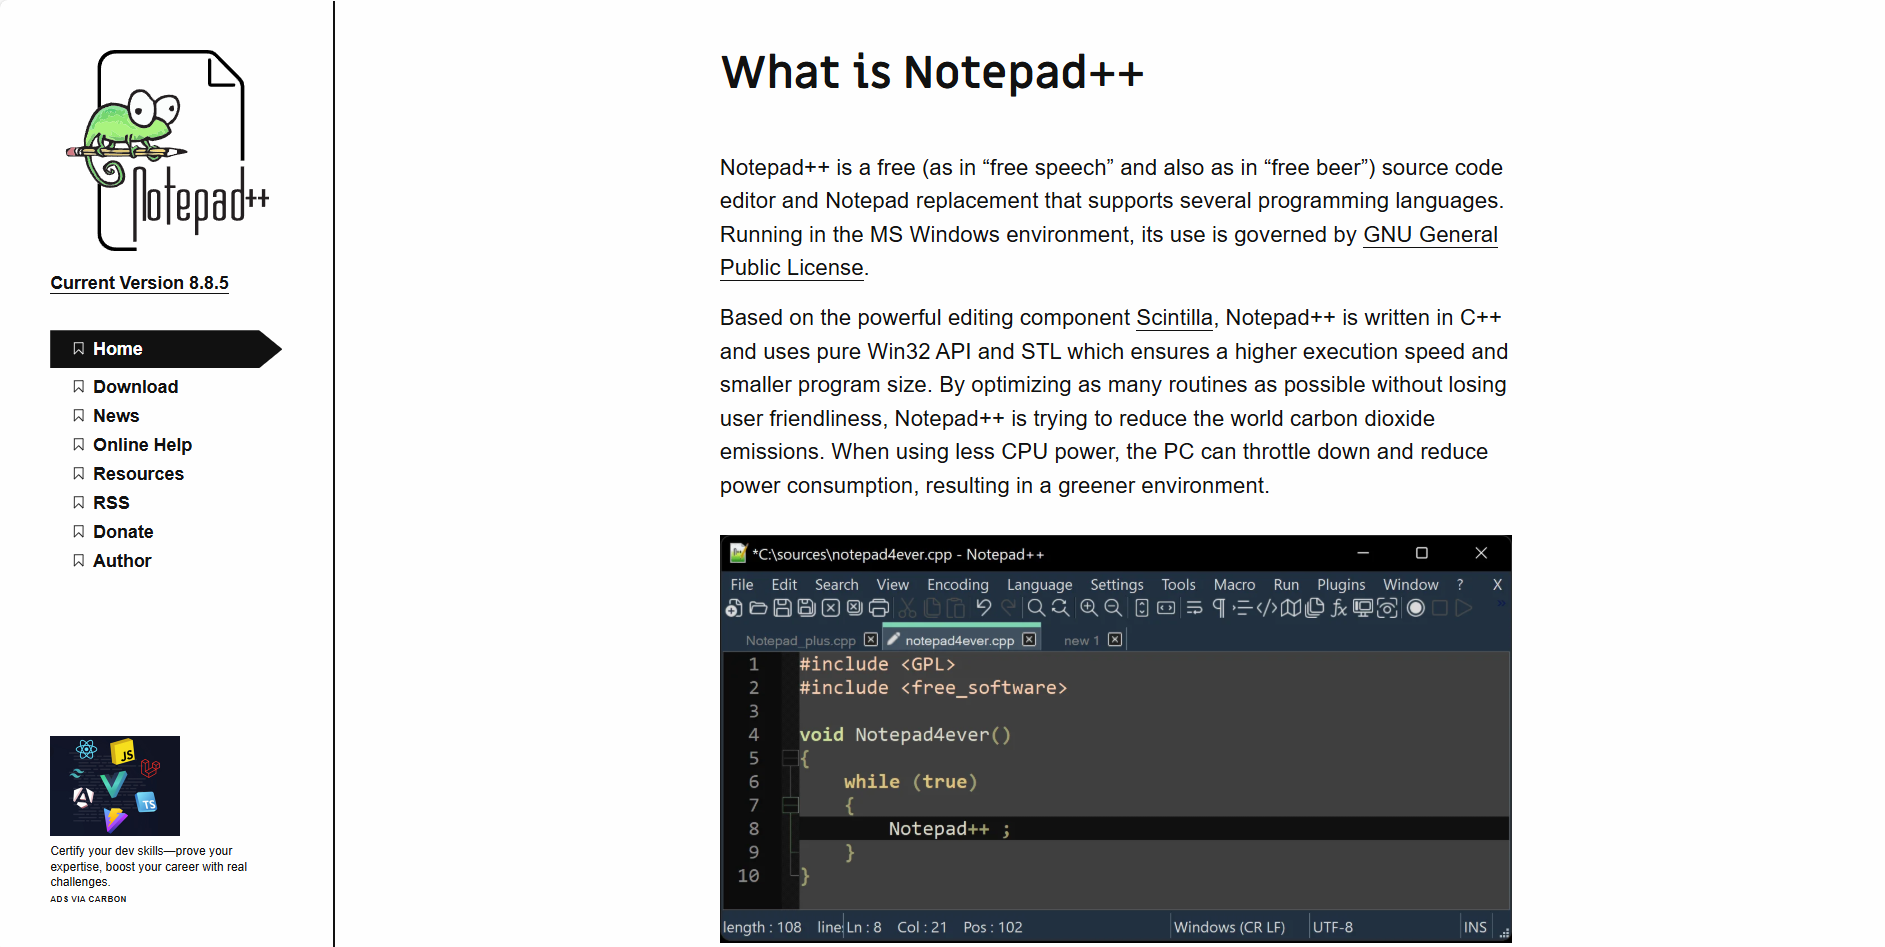Click the Notepad++ chameleon logo
The width and height of the screenshot is (1885, 947).
tap(168, 150)
